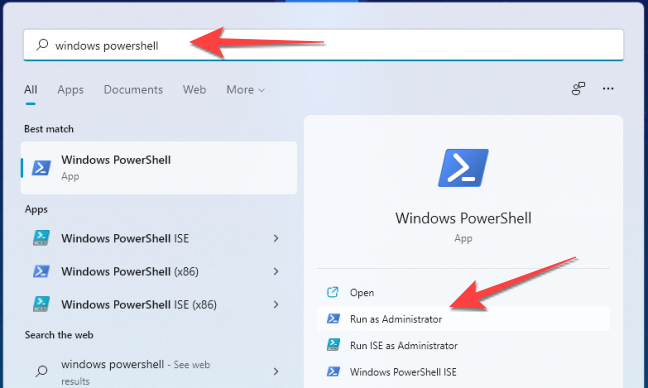Click the Open external-link icon
Image resolution: width=648 pixels, height=388 pixels.
pos(333,292)
